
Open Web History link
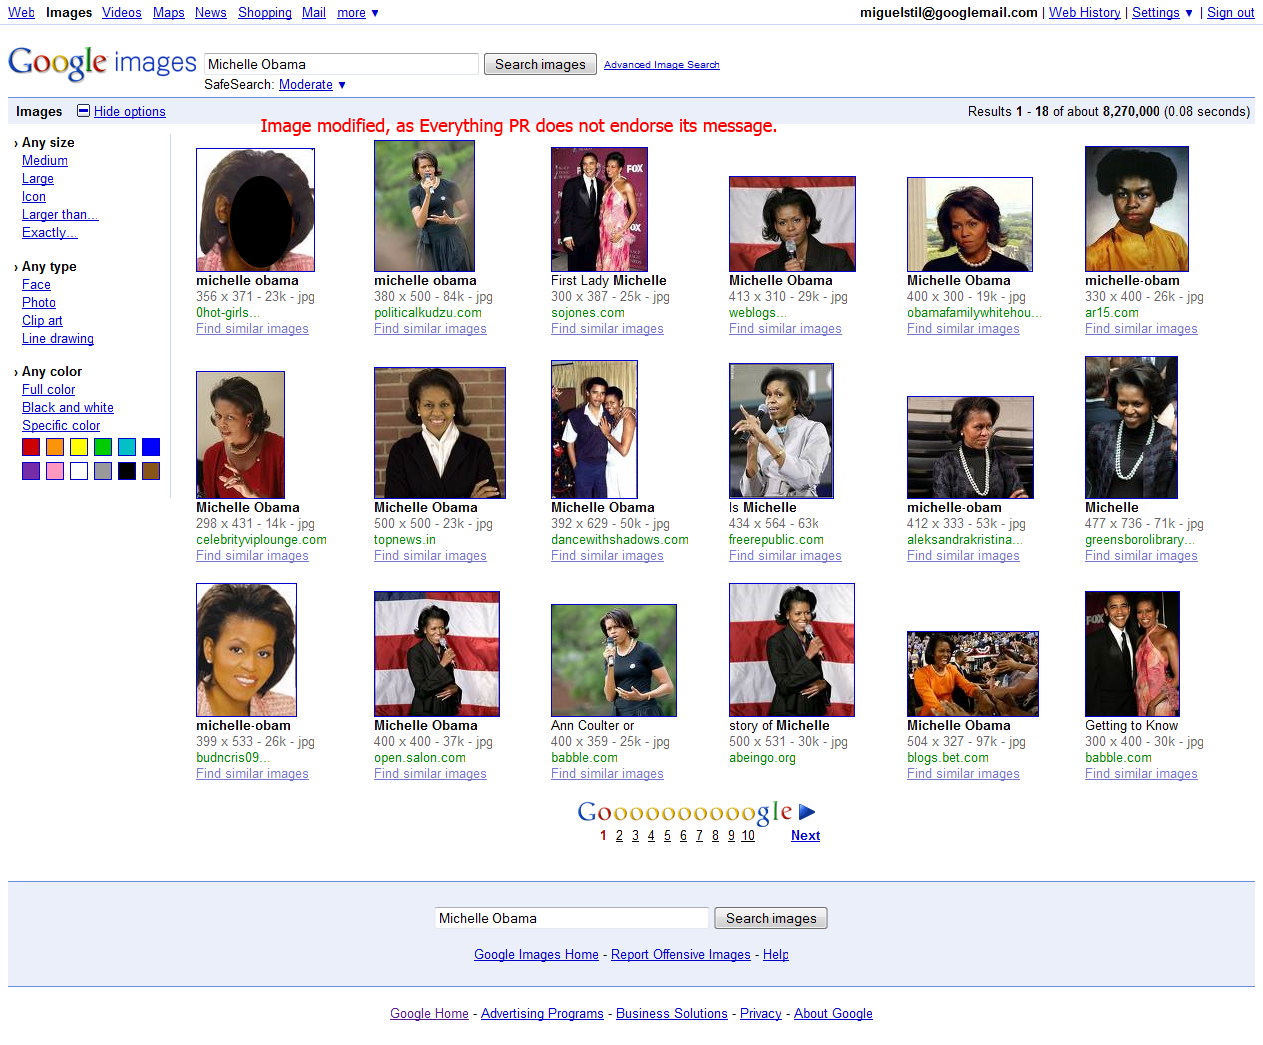[x=1085, y=13]
